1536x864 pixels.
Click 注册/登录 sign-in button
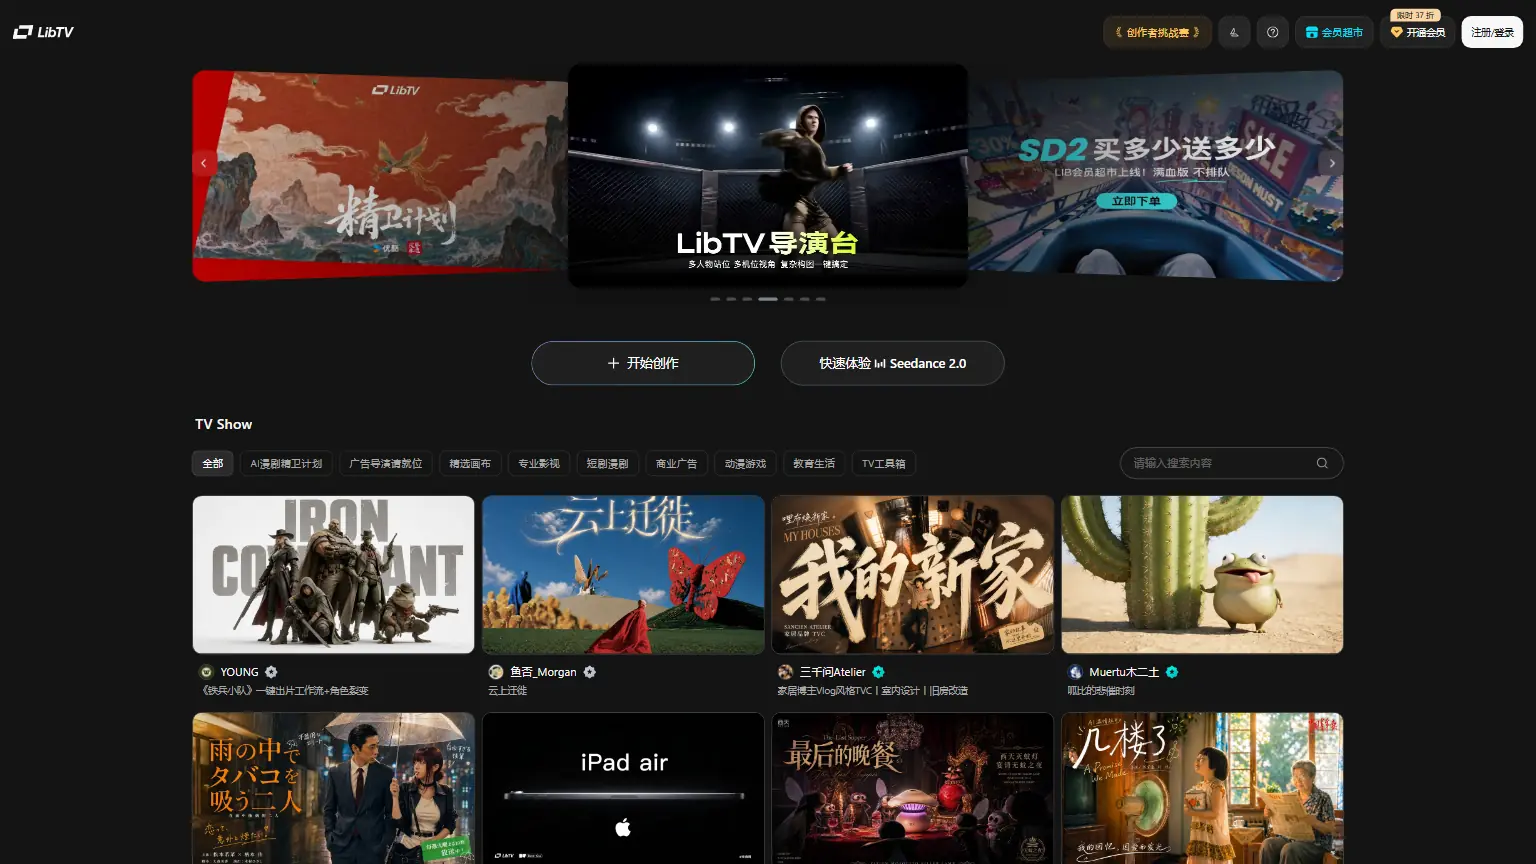pos(1492,32)
